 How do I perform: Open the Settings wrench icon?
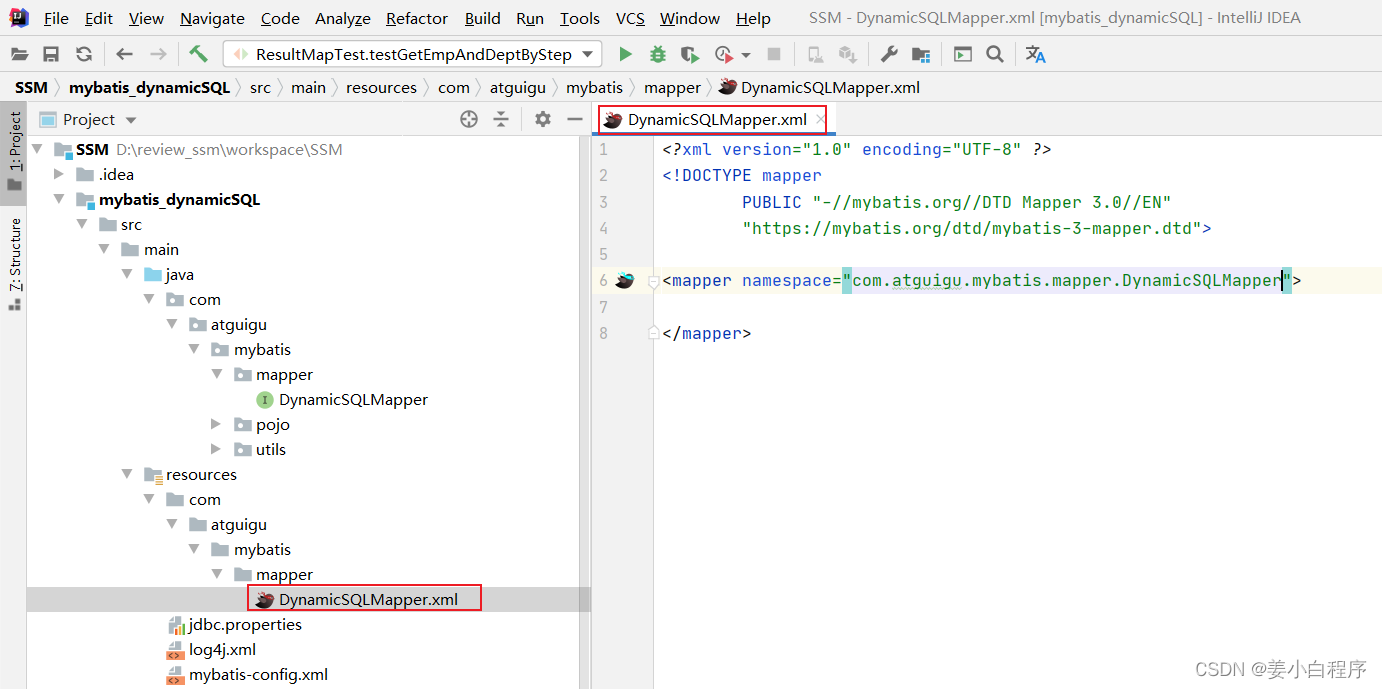point(888,53)
